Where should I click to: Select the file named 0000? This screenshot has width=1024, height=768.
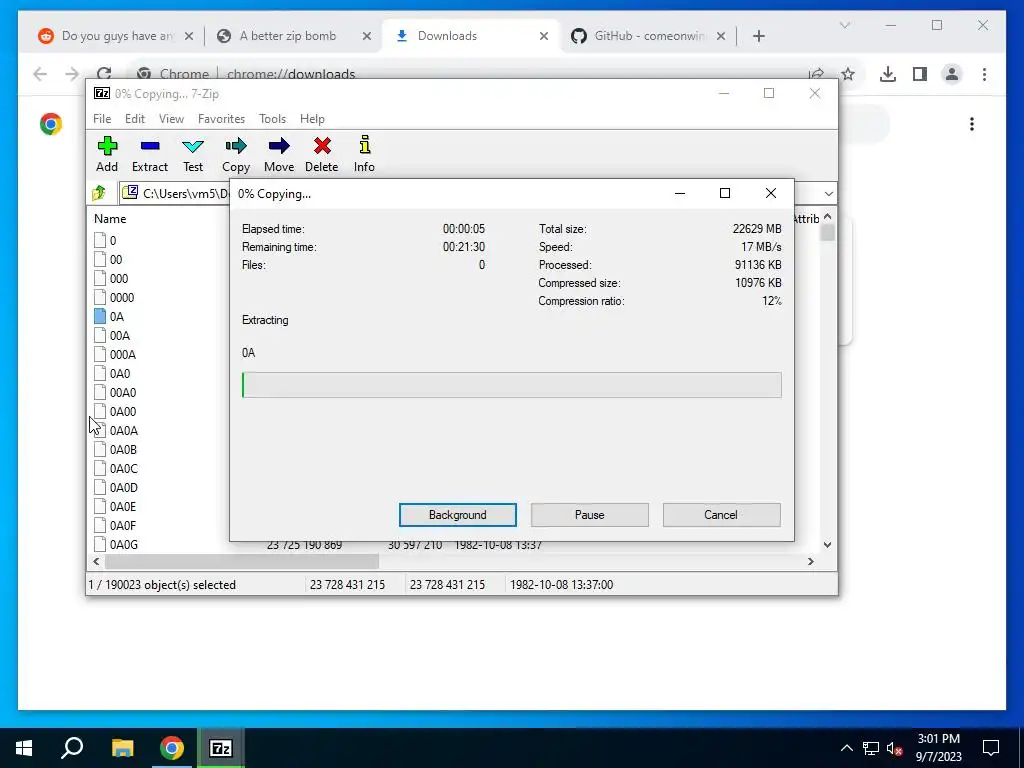(x=114, y=297)
